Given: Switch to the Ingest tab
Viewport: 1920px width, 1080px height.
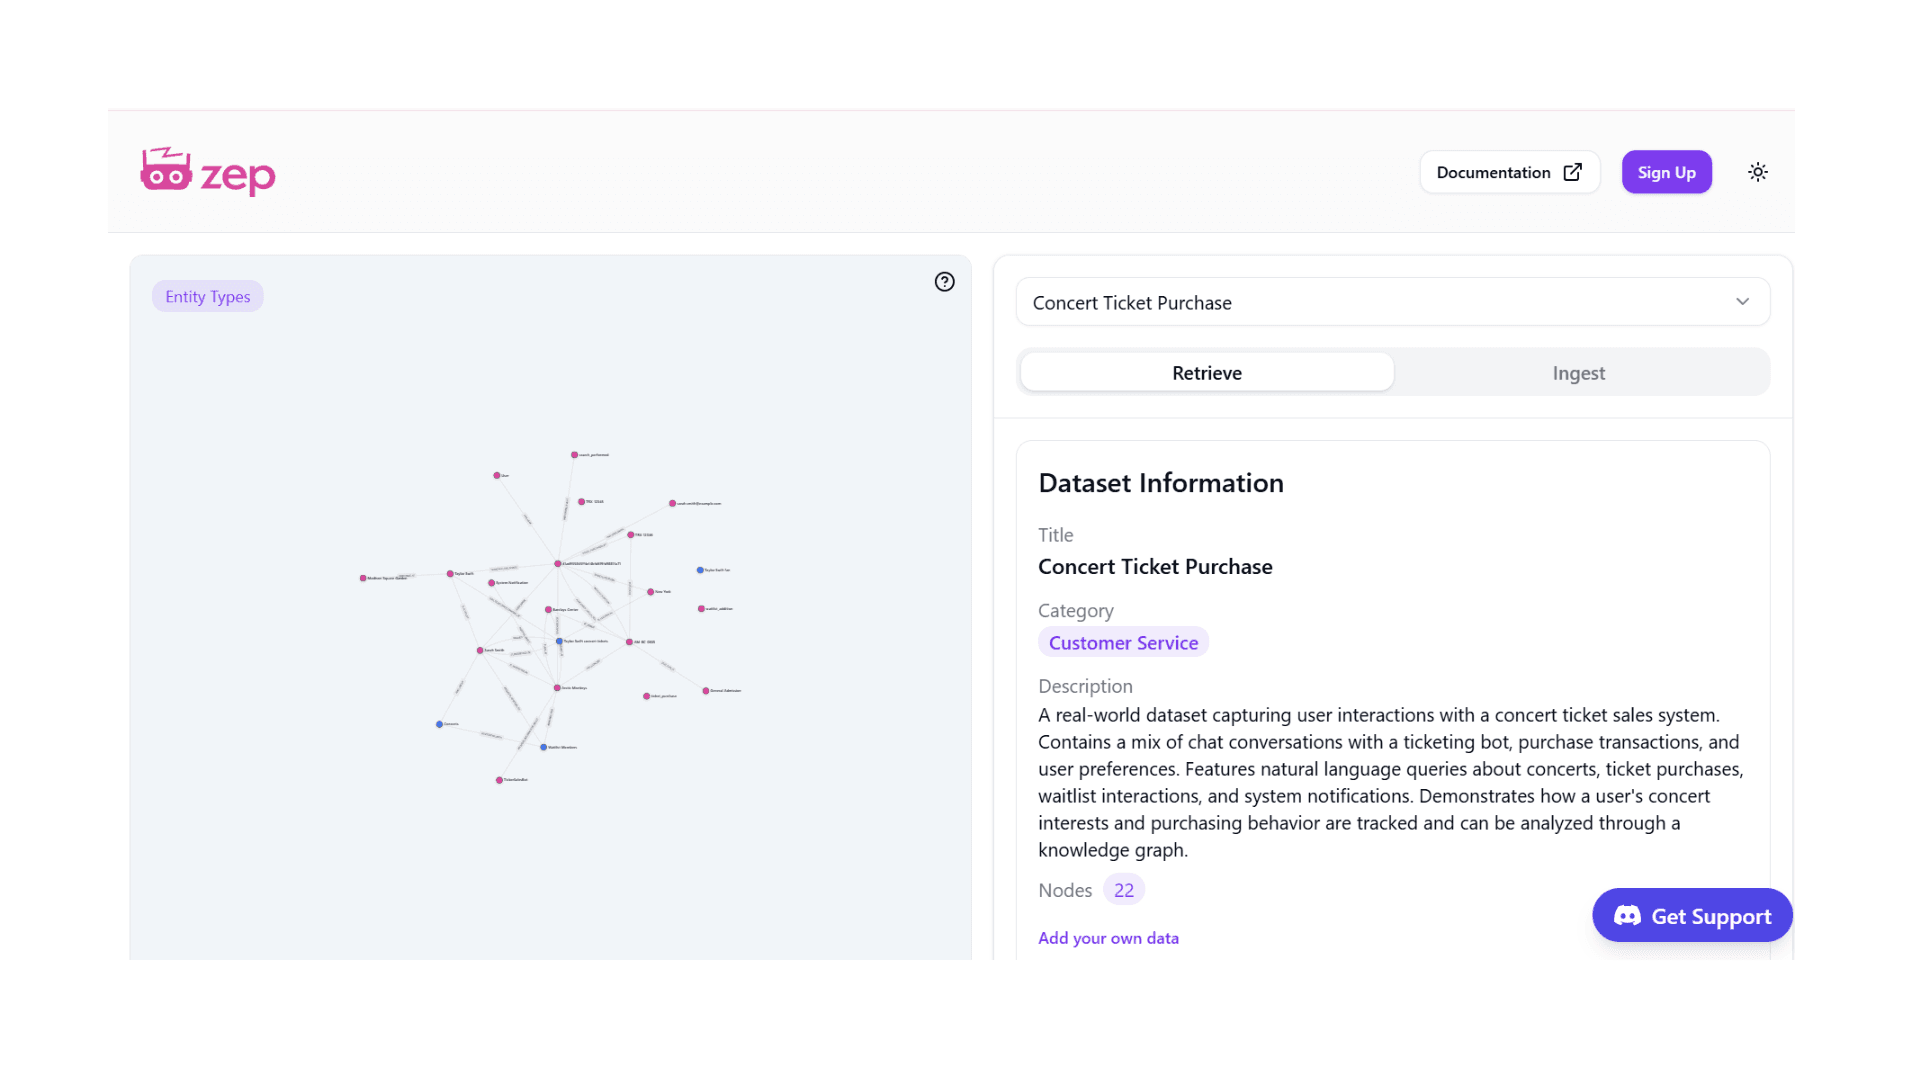Looking at the screenshot, I should [x=1578, y=373].
